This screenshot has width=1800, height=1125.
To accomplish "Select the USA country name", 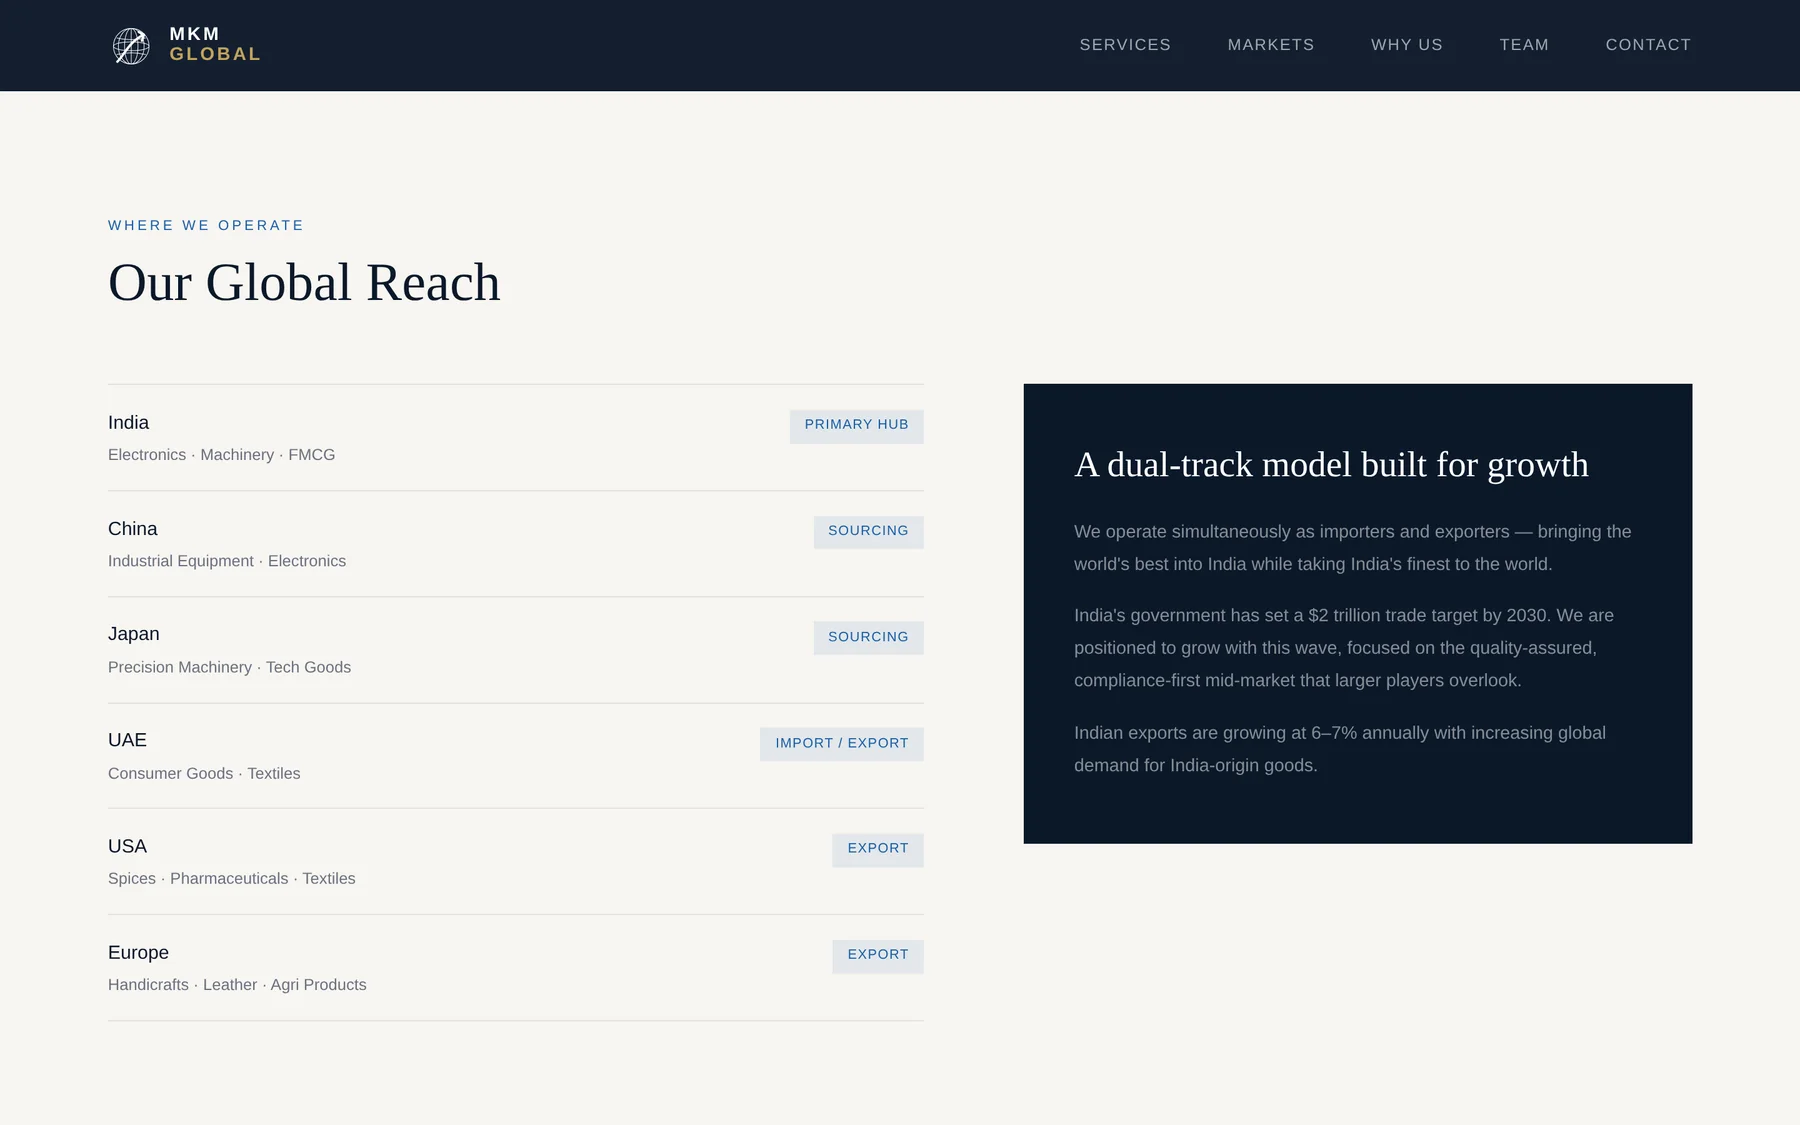I will (127, 846).
